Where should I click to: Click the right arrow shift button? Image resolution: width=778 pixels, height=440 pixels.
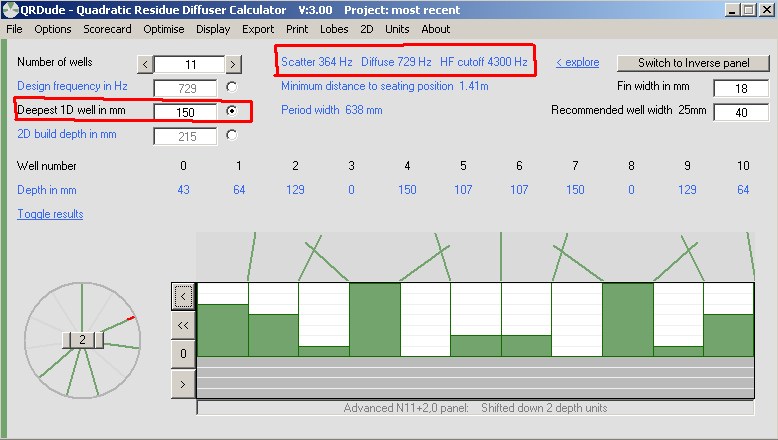click(x=183, y=384)
